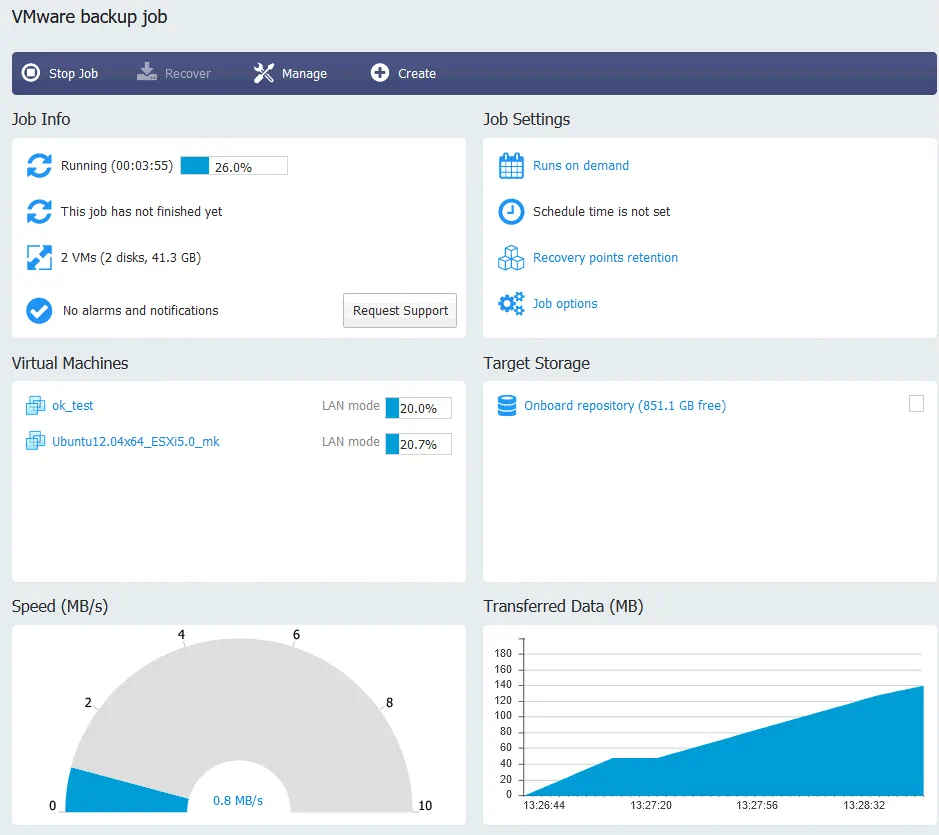Viewport: 939px width, 835px height.
Task: Click the Runs on demand link
Action: [x=581, y=166]
